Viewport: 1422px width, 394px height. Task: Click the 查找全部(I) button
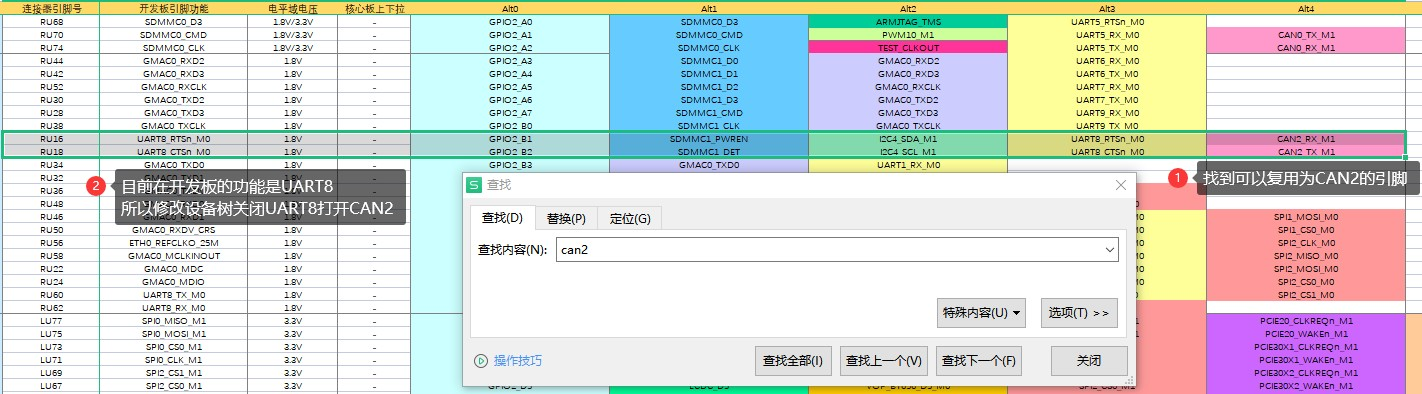point(793,361)
